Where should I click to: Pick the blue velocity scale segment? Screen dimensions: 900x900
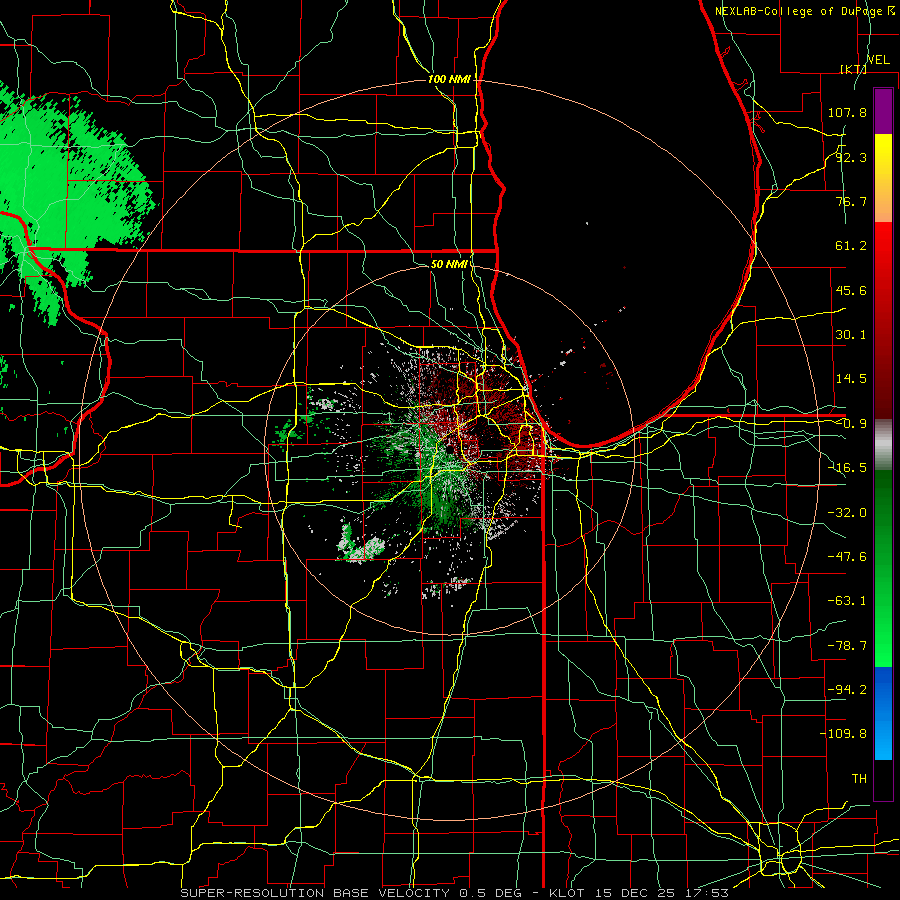(883, 689)
